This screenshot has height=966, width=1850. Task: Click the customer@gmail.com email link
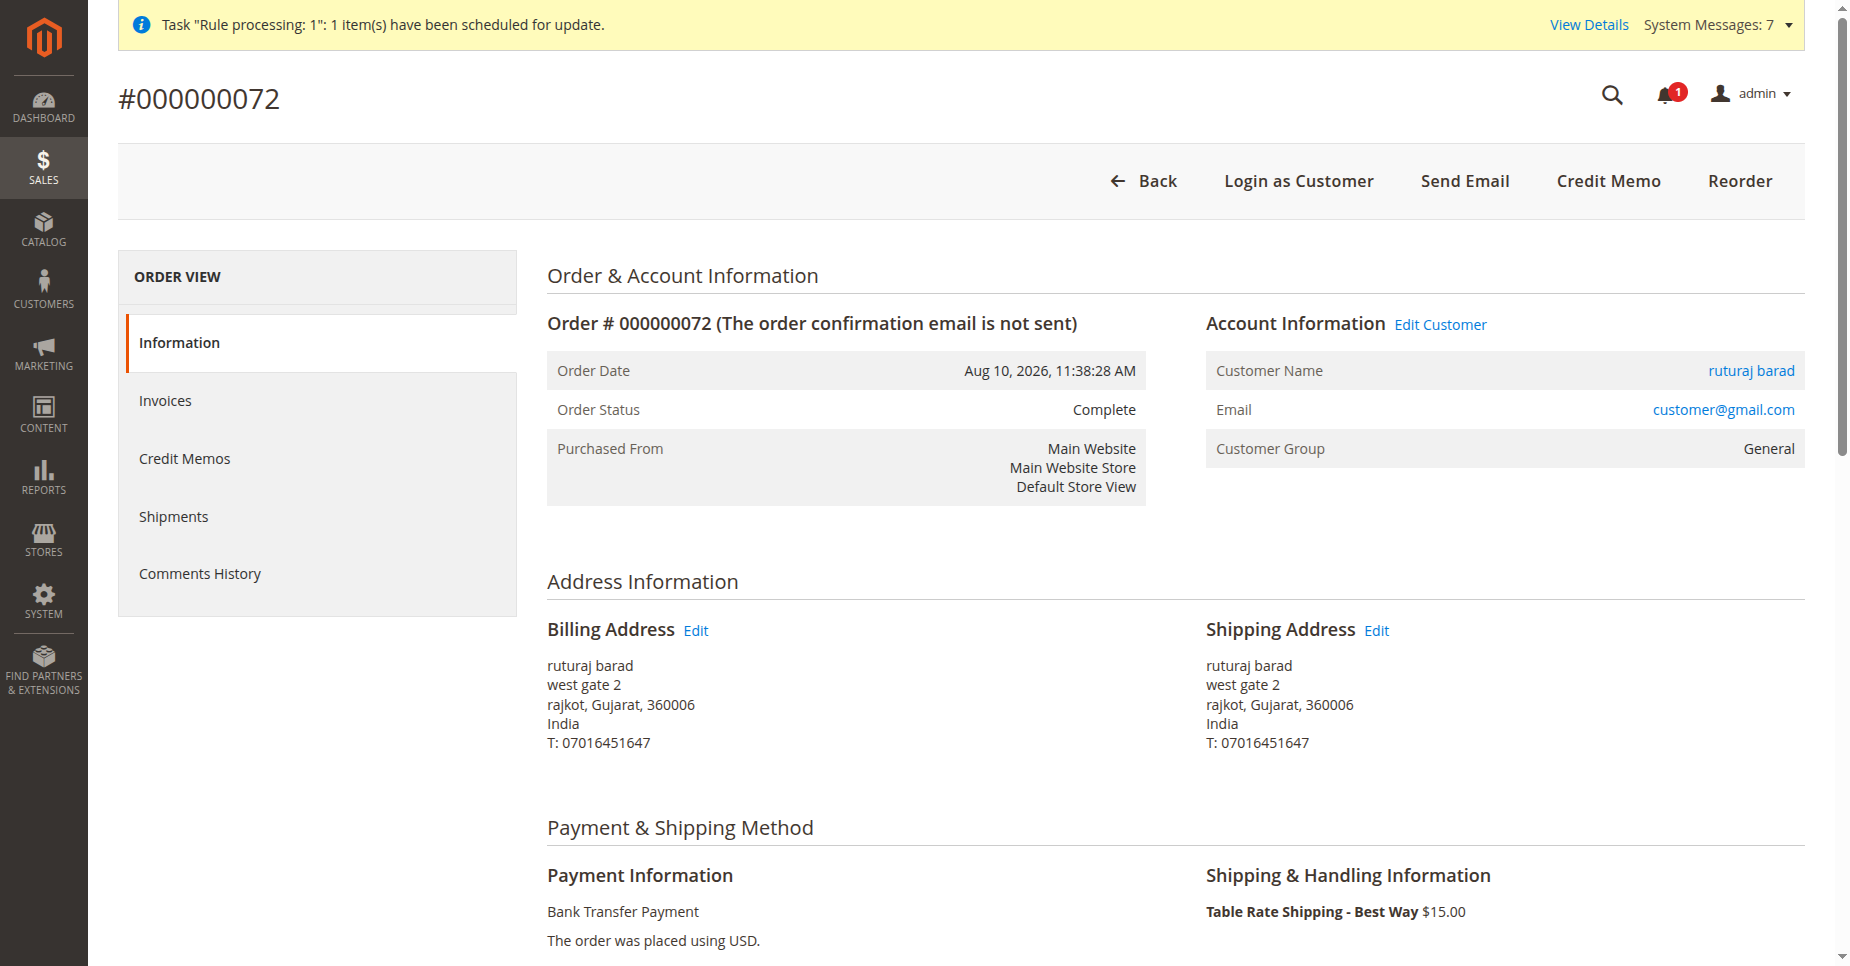[1723, 410]
